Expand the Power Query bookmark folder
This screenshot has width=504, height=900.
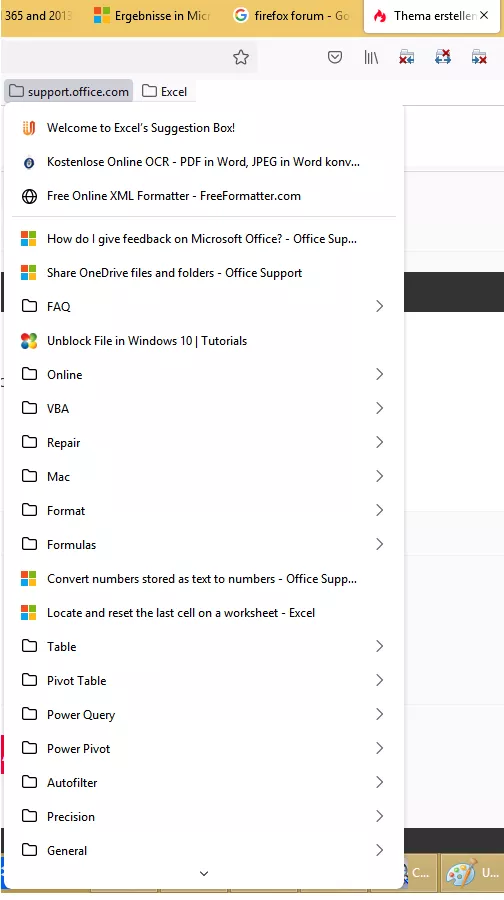203,715
